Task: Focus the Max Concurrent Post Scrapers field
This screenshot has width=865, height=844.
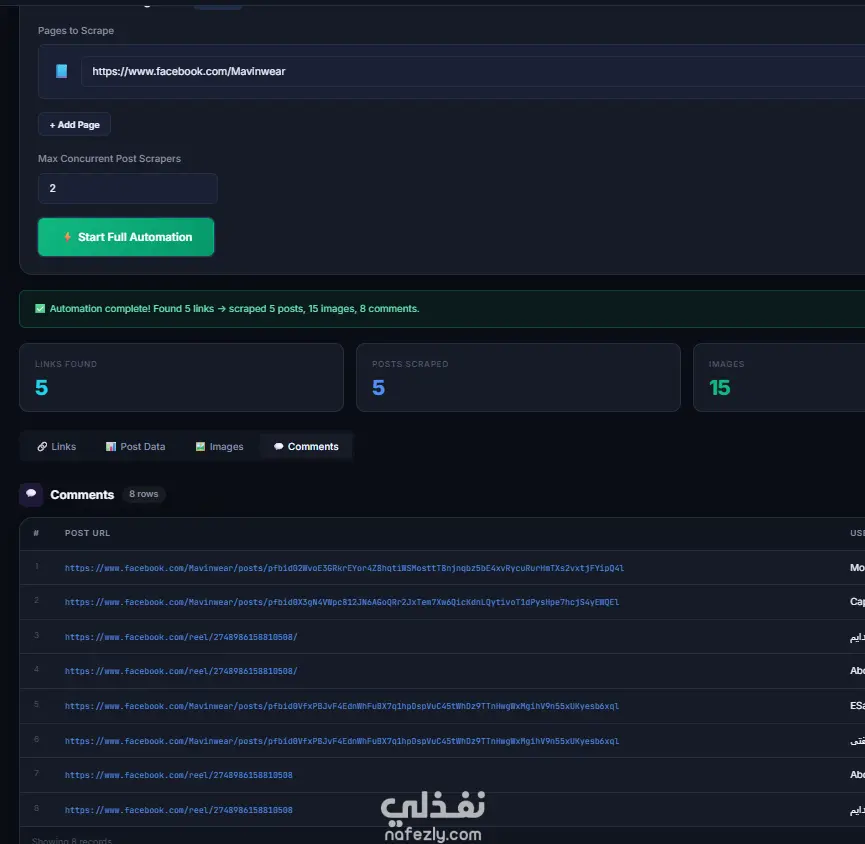Action: point(128,189)
